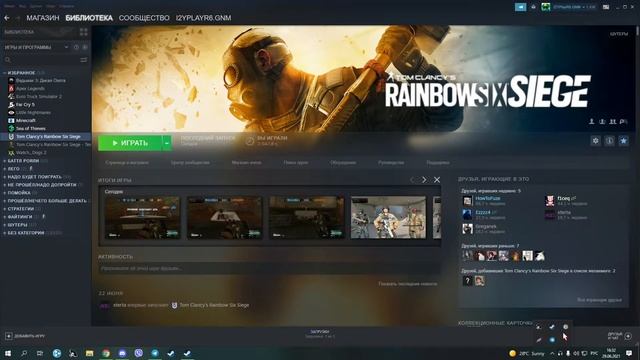The image size is (640, 360).
Task: Go to the МАГАЗИН tab
Action: (43, 18)
